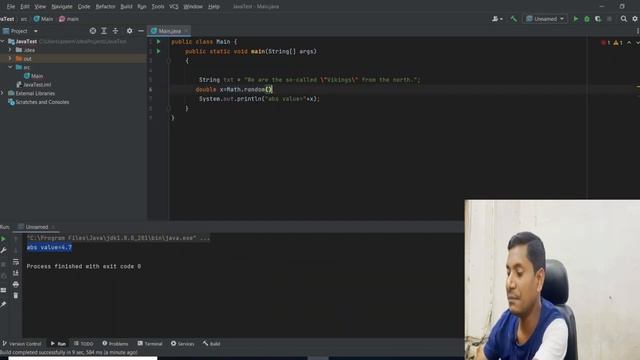Expand the out folder
640x360 pixels.
point(10,58)
